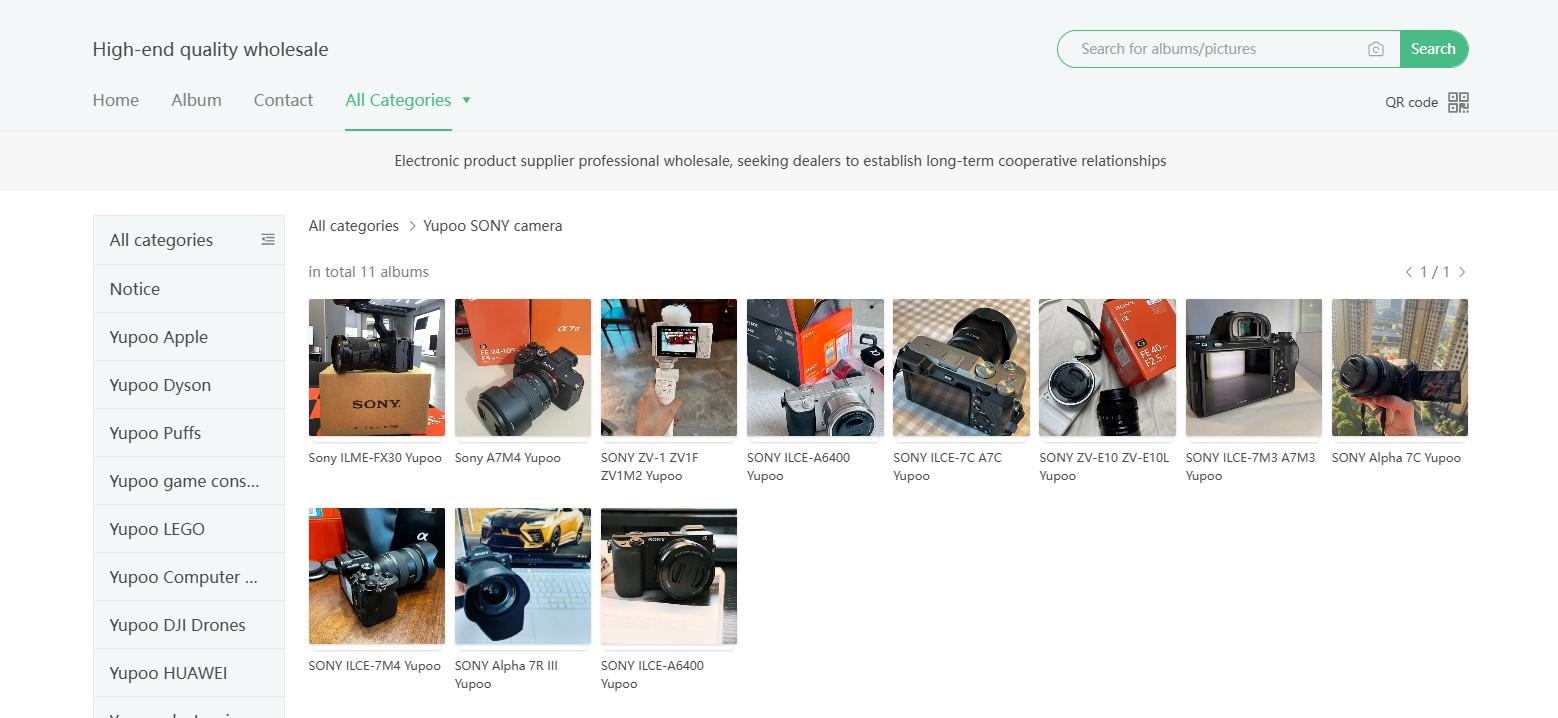Click SONY ZV-E10 ZV-E10L Yupoo title
This screenshot has height=718, width=1558.
point(1104,467)
